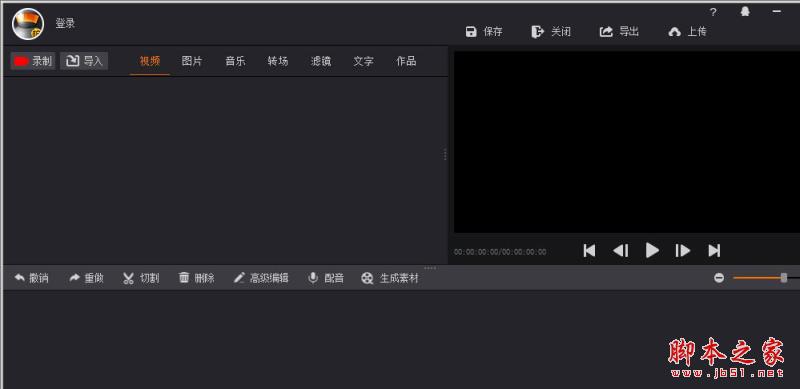Open the 音乐 tab
800x389 pixels.
[x=235, y=61]
